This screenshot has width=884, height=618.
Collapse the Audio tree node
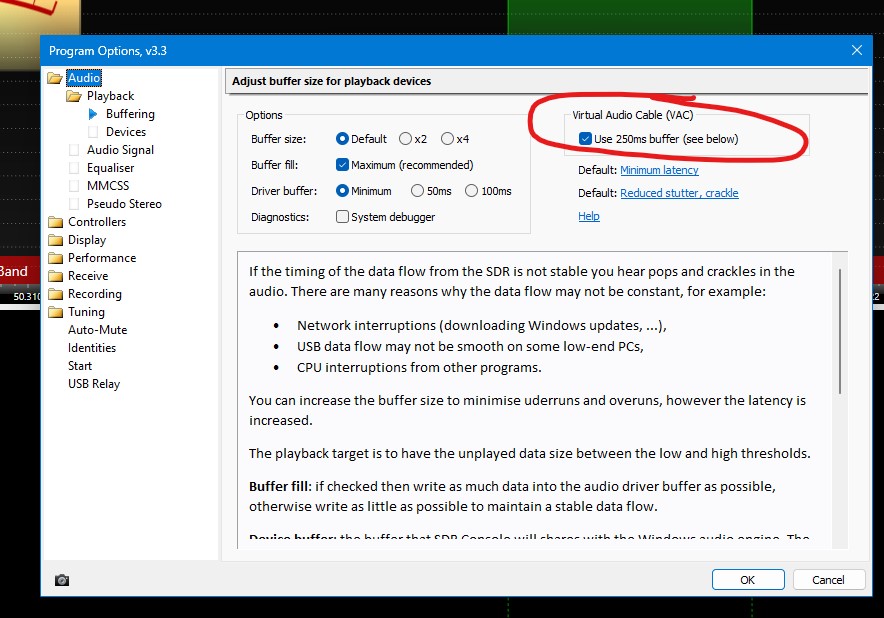click(x=55, y=78)
